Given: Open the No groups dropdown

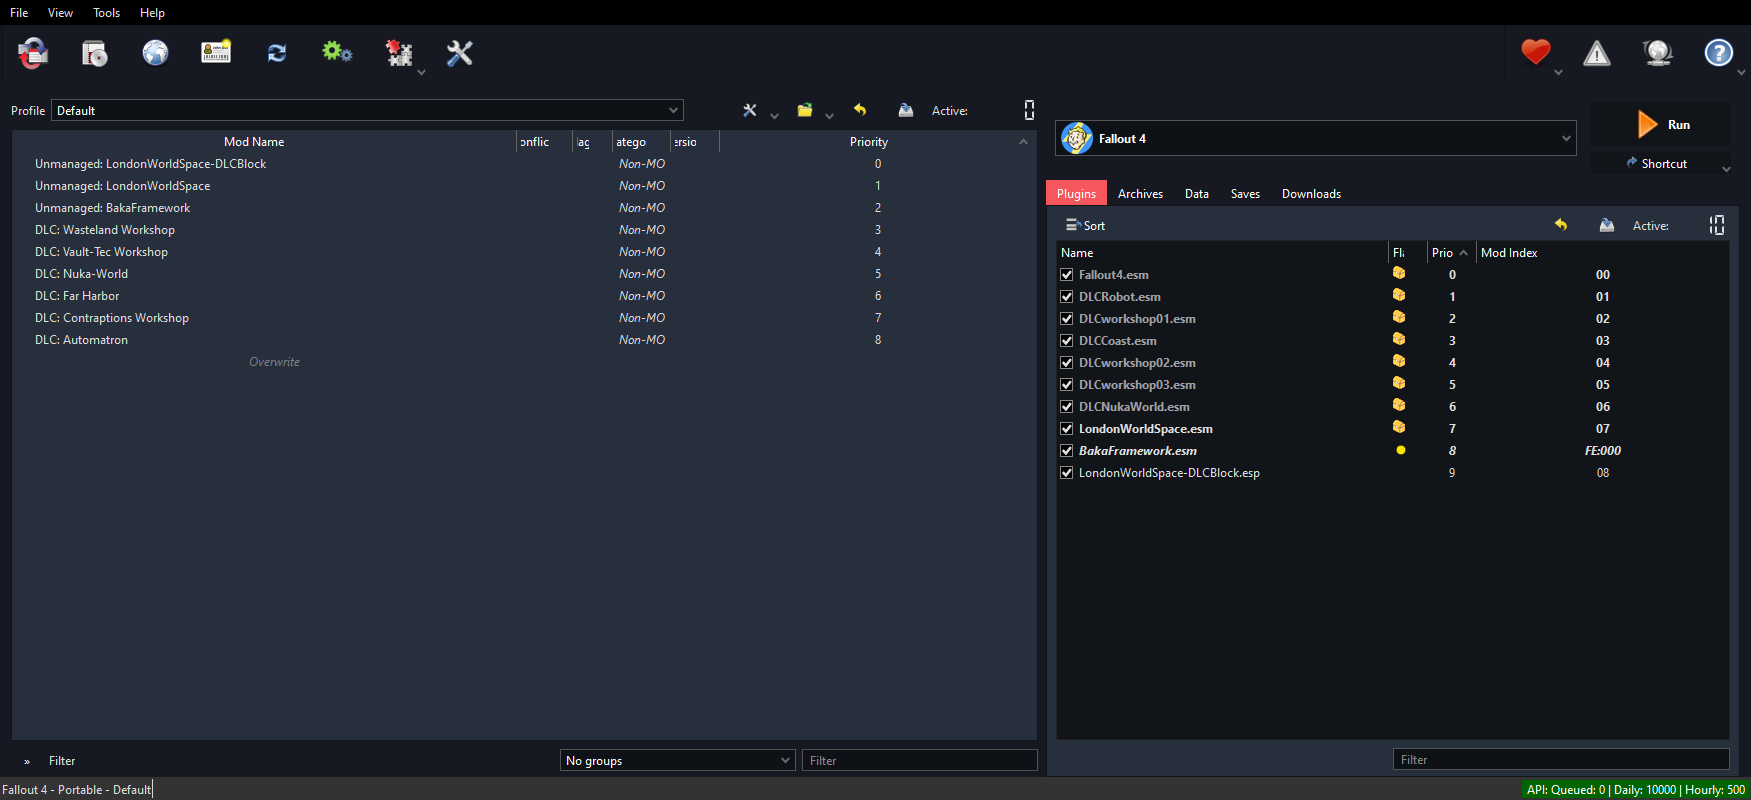Looking at the screenshot, I should 678,760.
